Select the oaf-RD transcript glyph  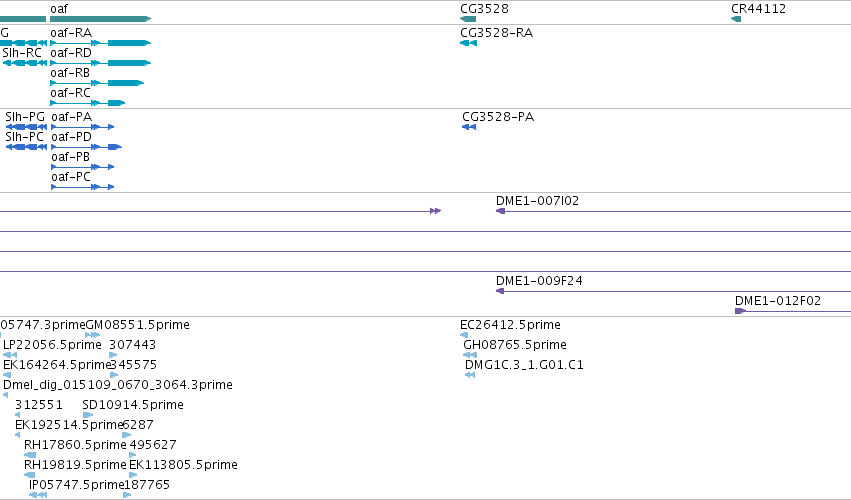coord(100,63)
